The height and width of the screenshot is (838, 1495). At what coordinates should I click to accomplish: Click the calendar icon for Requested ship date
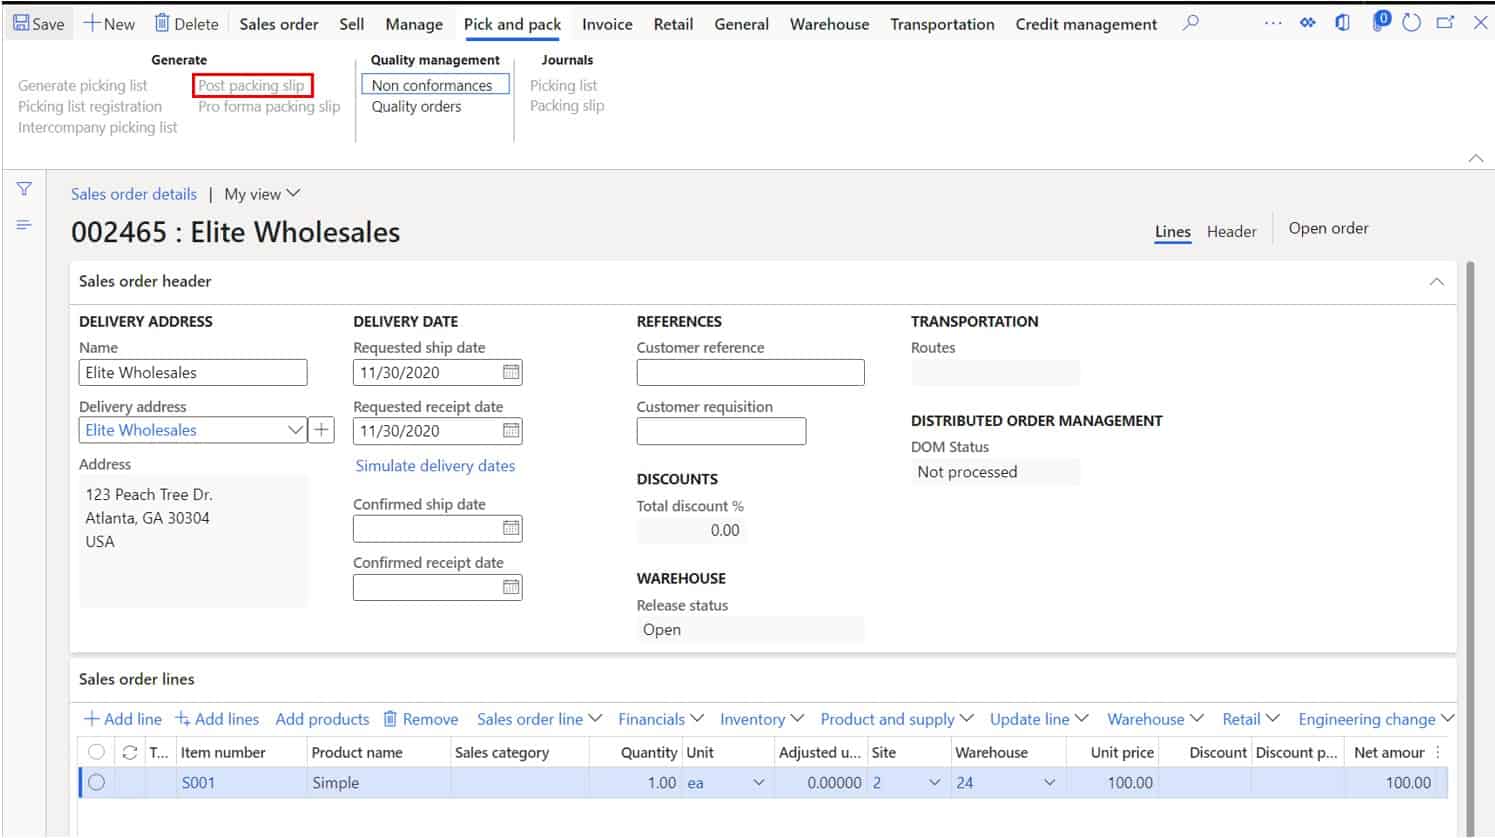click(x=511, y=371)
